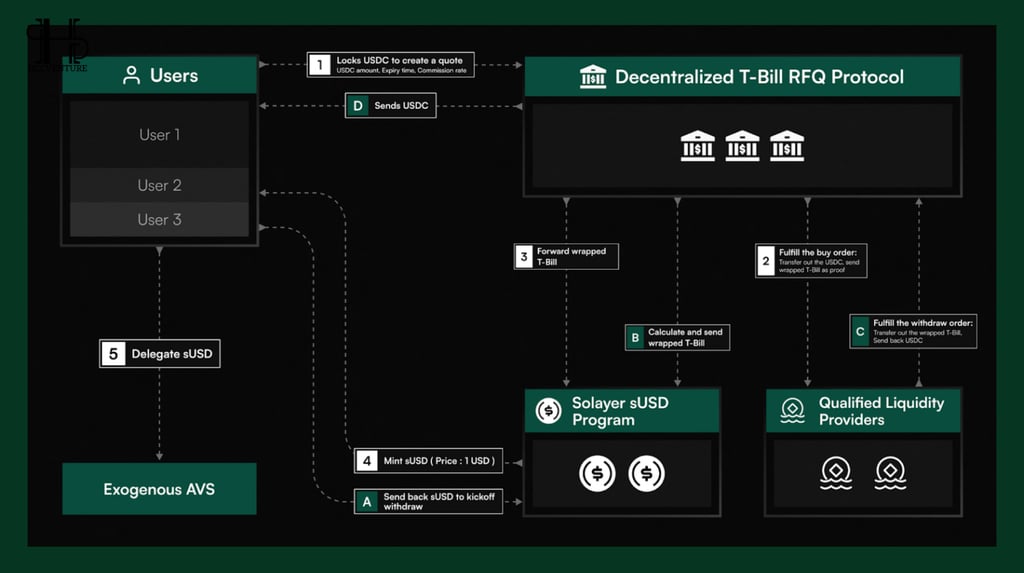
Task: Click the Users panel title
Action: pyautogui.click(x=174, y=75)
